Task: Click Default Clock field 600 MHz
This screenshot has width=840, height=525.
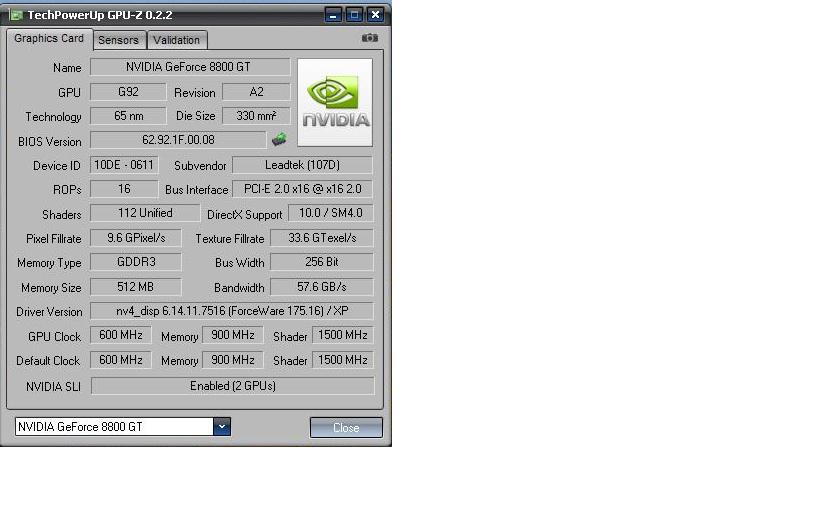Action: (121, 360)
